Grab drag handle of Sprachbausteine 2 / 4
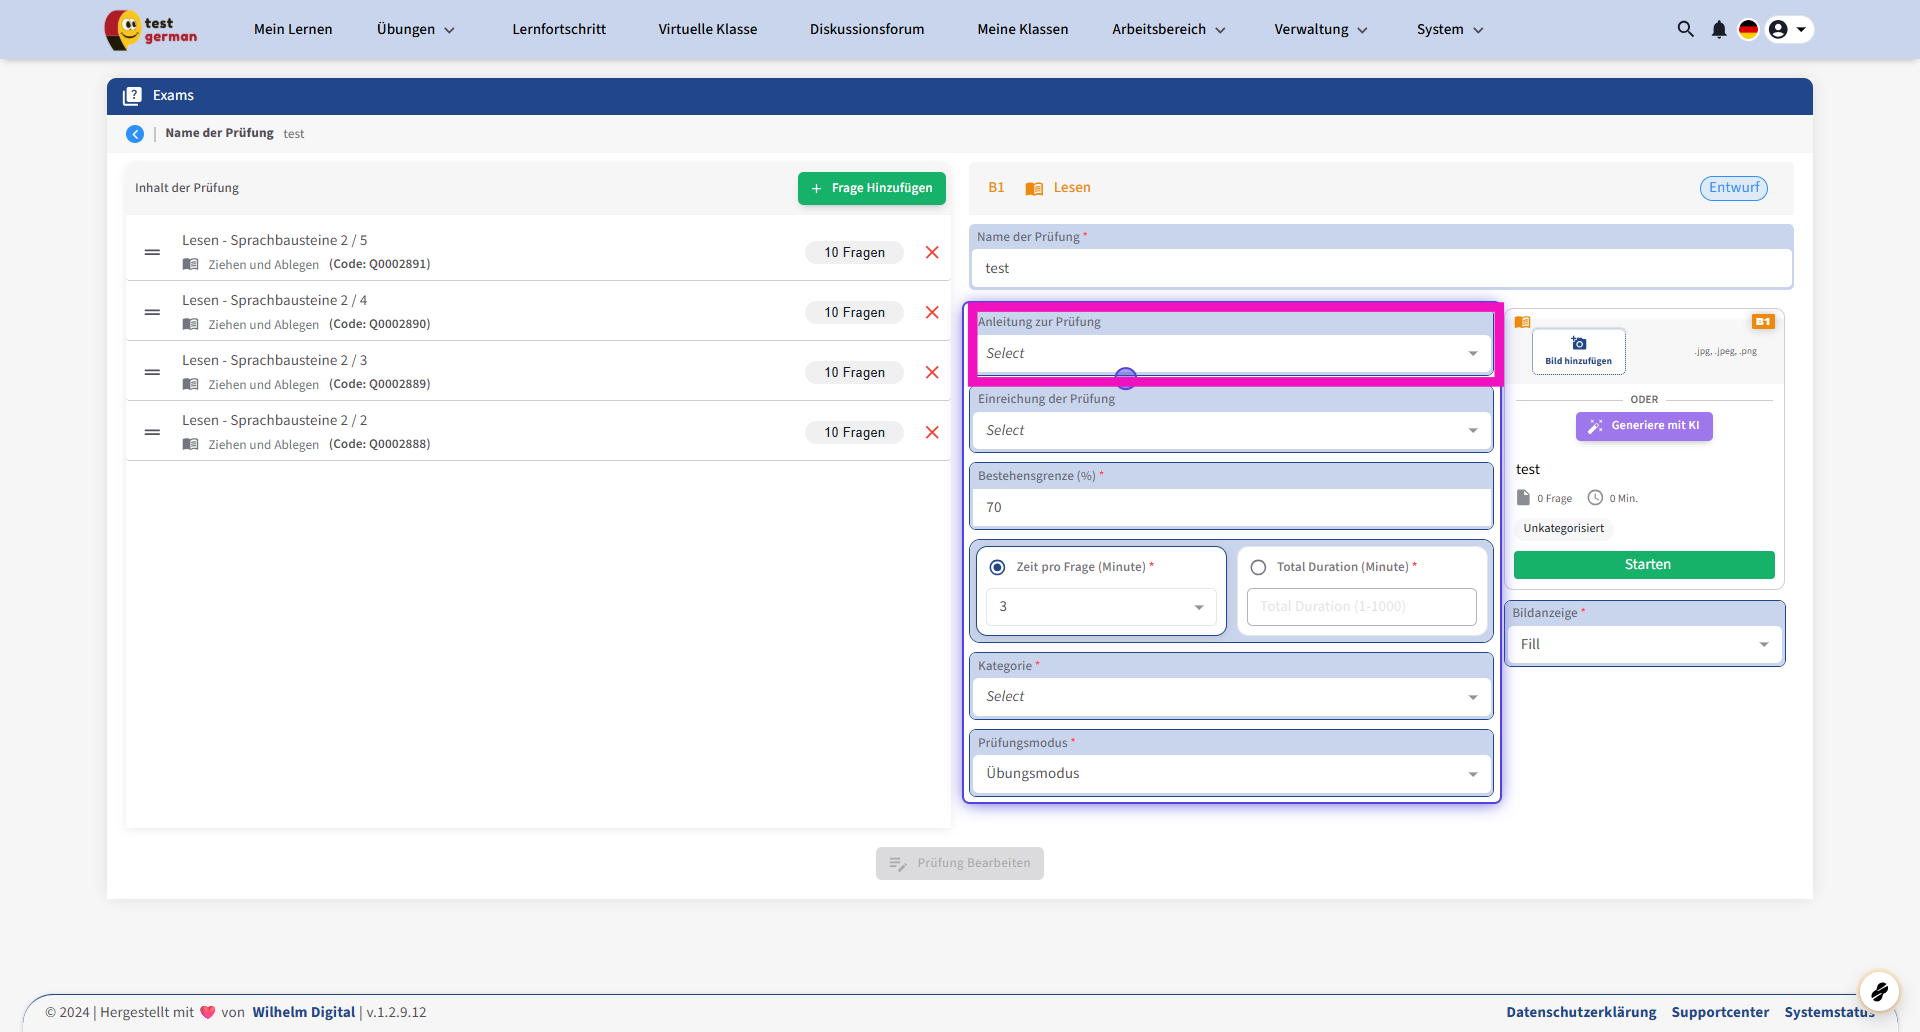Image resolution: width=1920 pixels, height=1032 pixels. [152, 312]
